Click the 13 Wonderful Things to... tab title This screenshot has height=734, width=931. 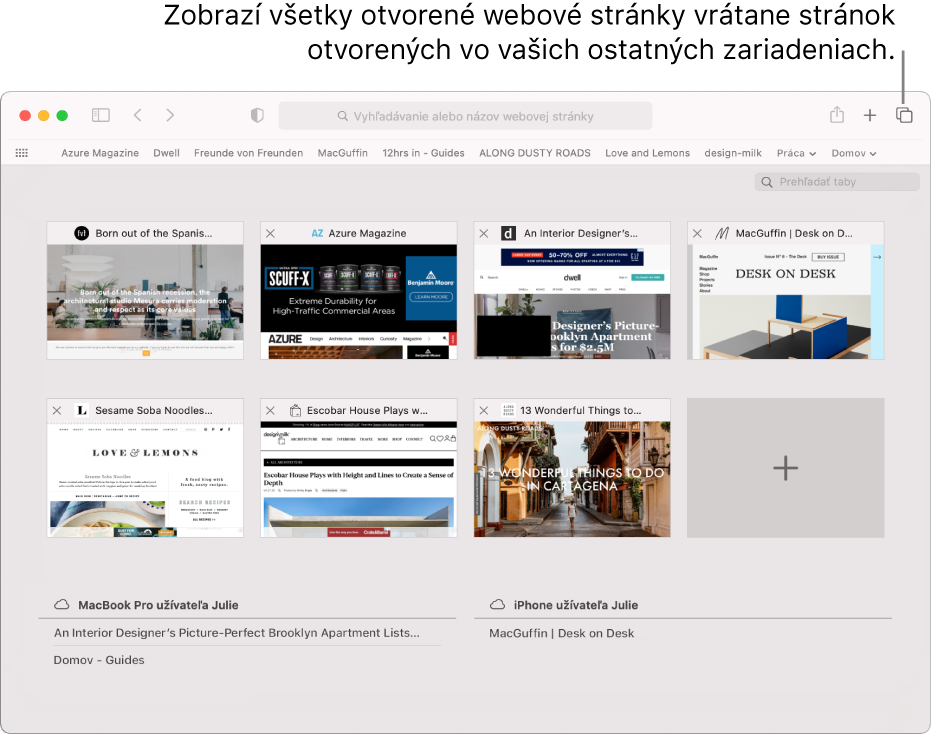tap(581, 410)
